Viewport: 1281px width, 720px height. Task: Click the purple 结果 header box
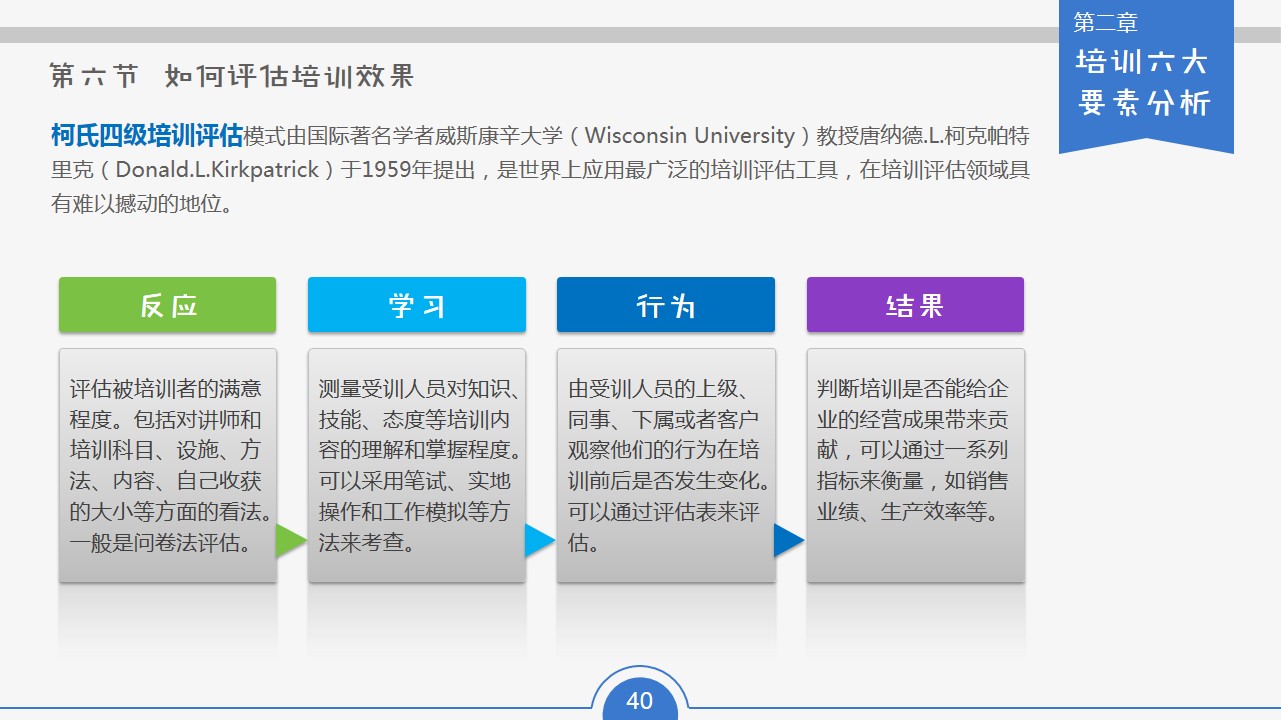click(x=915, y=305)
